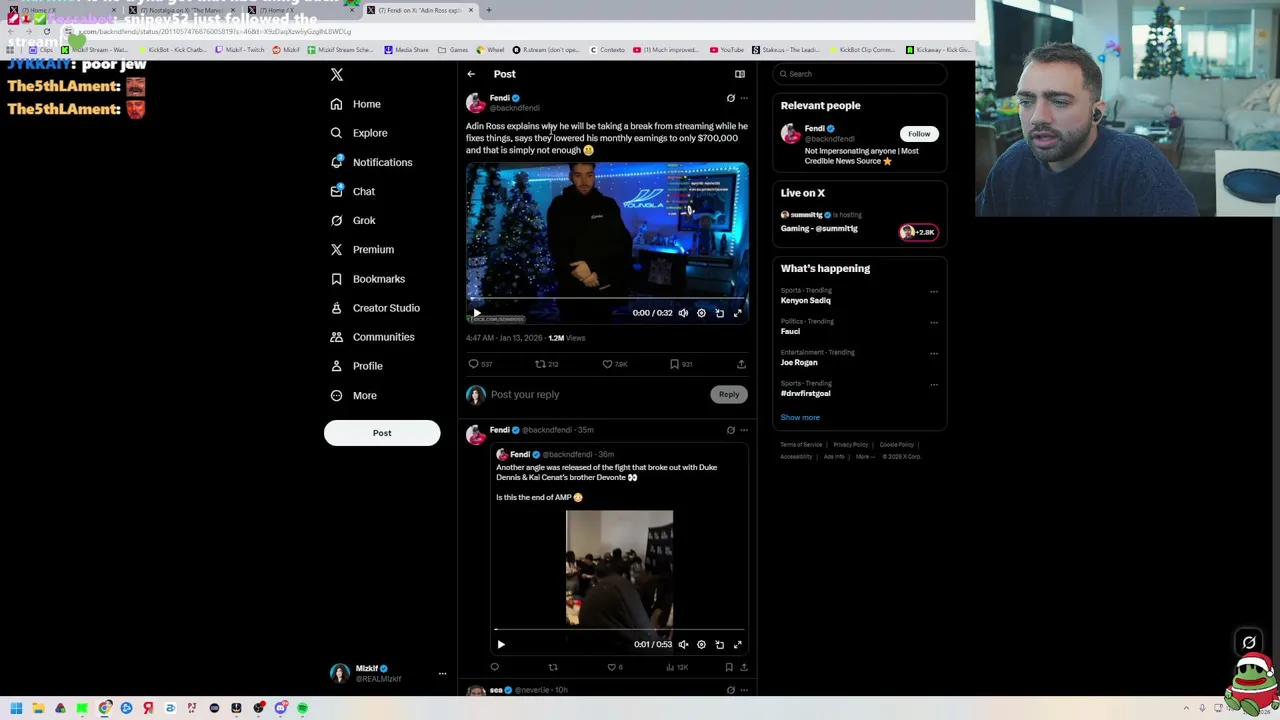This screenshot has width=1280, height=720.
Task: Click the Grok icon on Fendi's main post
Action: [730, 98]
